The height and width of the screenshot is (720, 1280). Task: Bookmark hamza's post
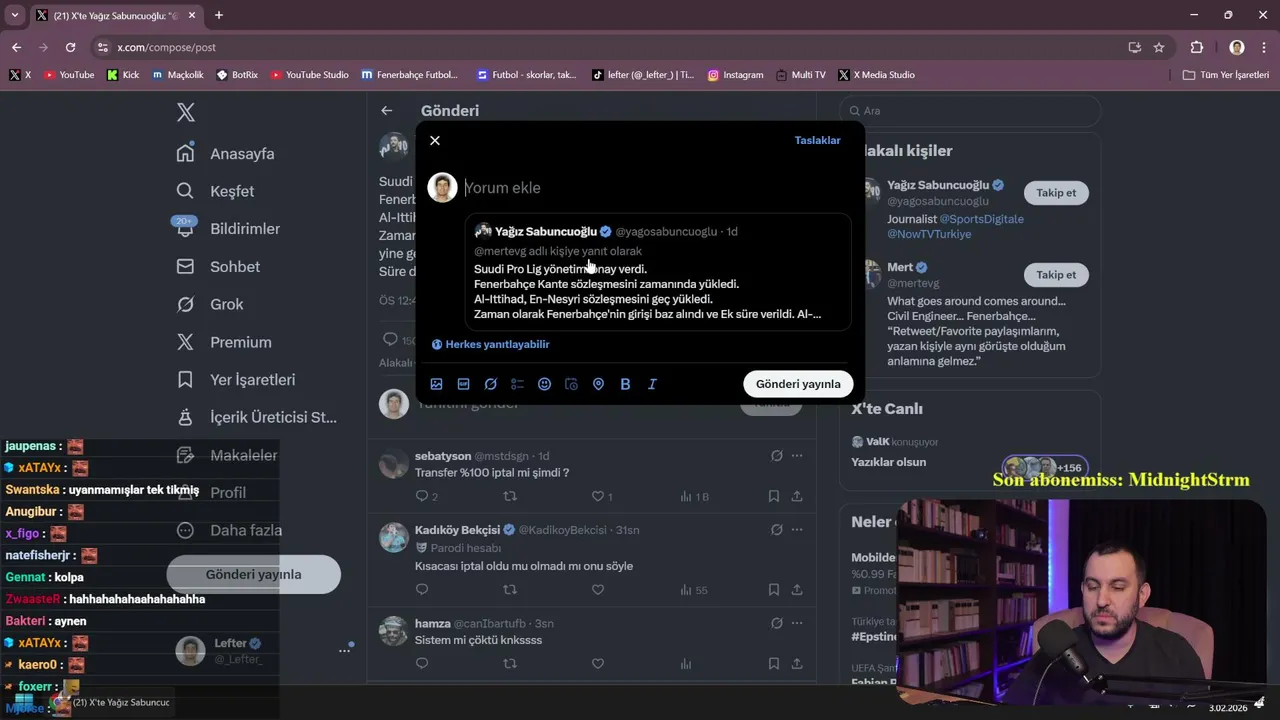[x=774, y=663]
